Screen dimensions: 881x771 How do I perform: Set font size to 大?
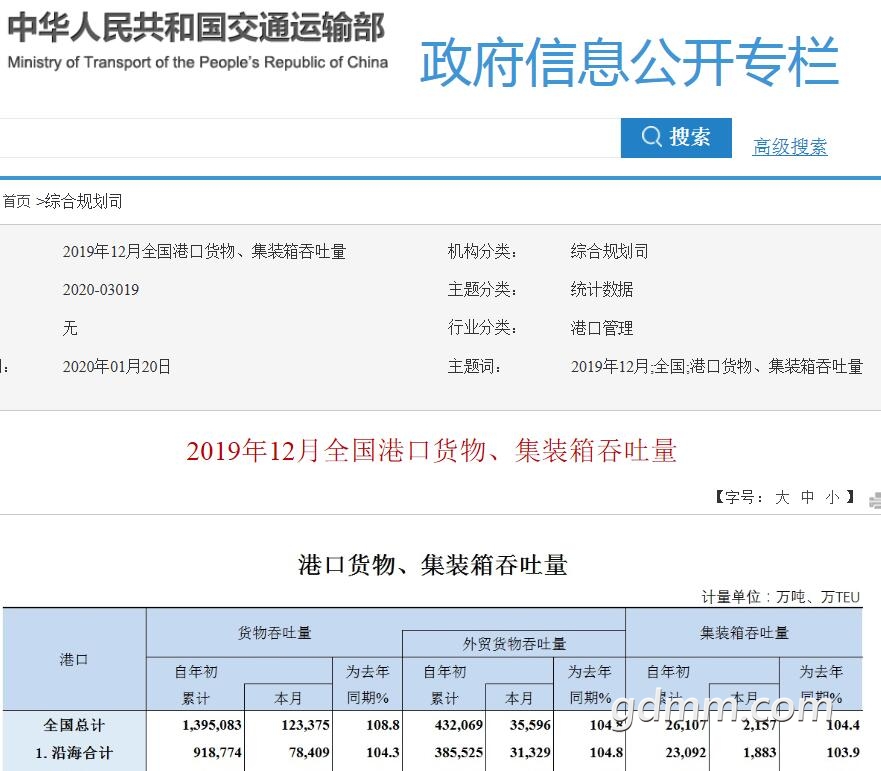pos(782,497)
